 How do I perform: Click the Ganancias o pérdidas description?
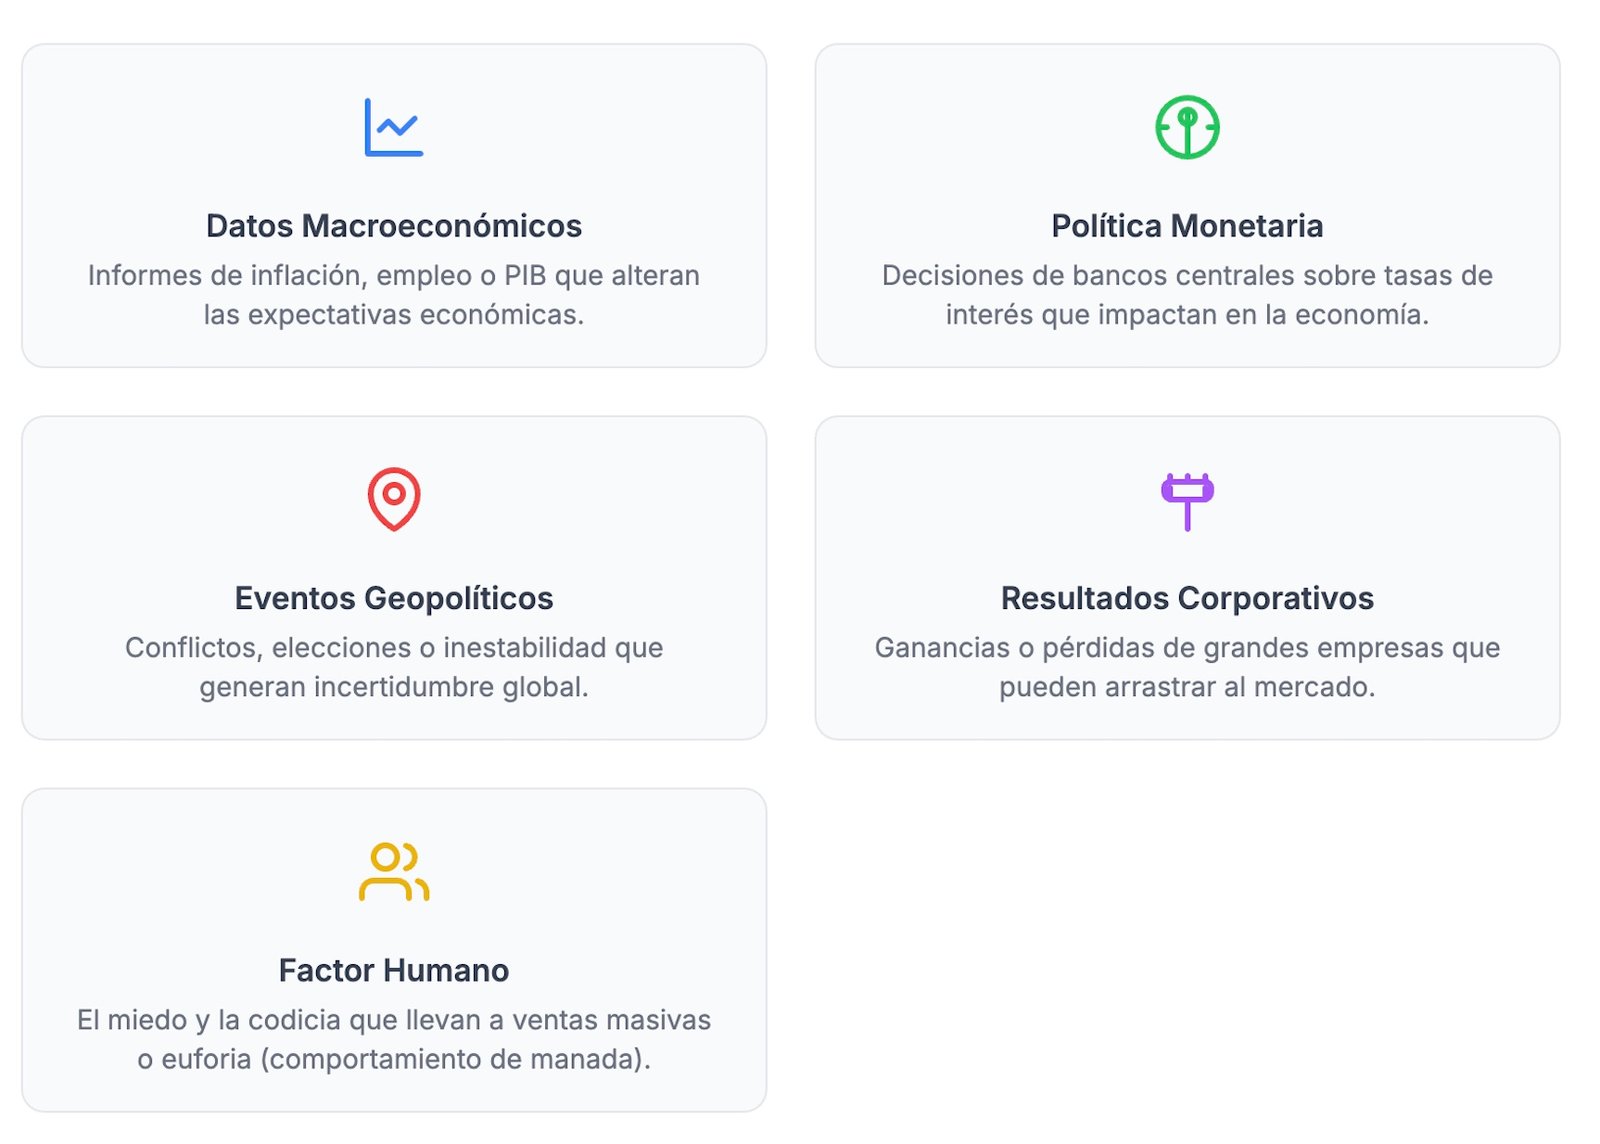(1187, 648)
